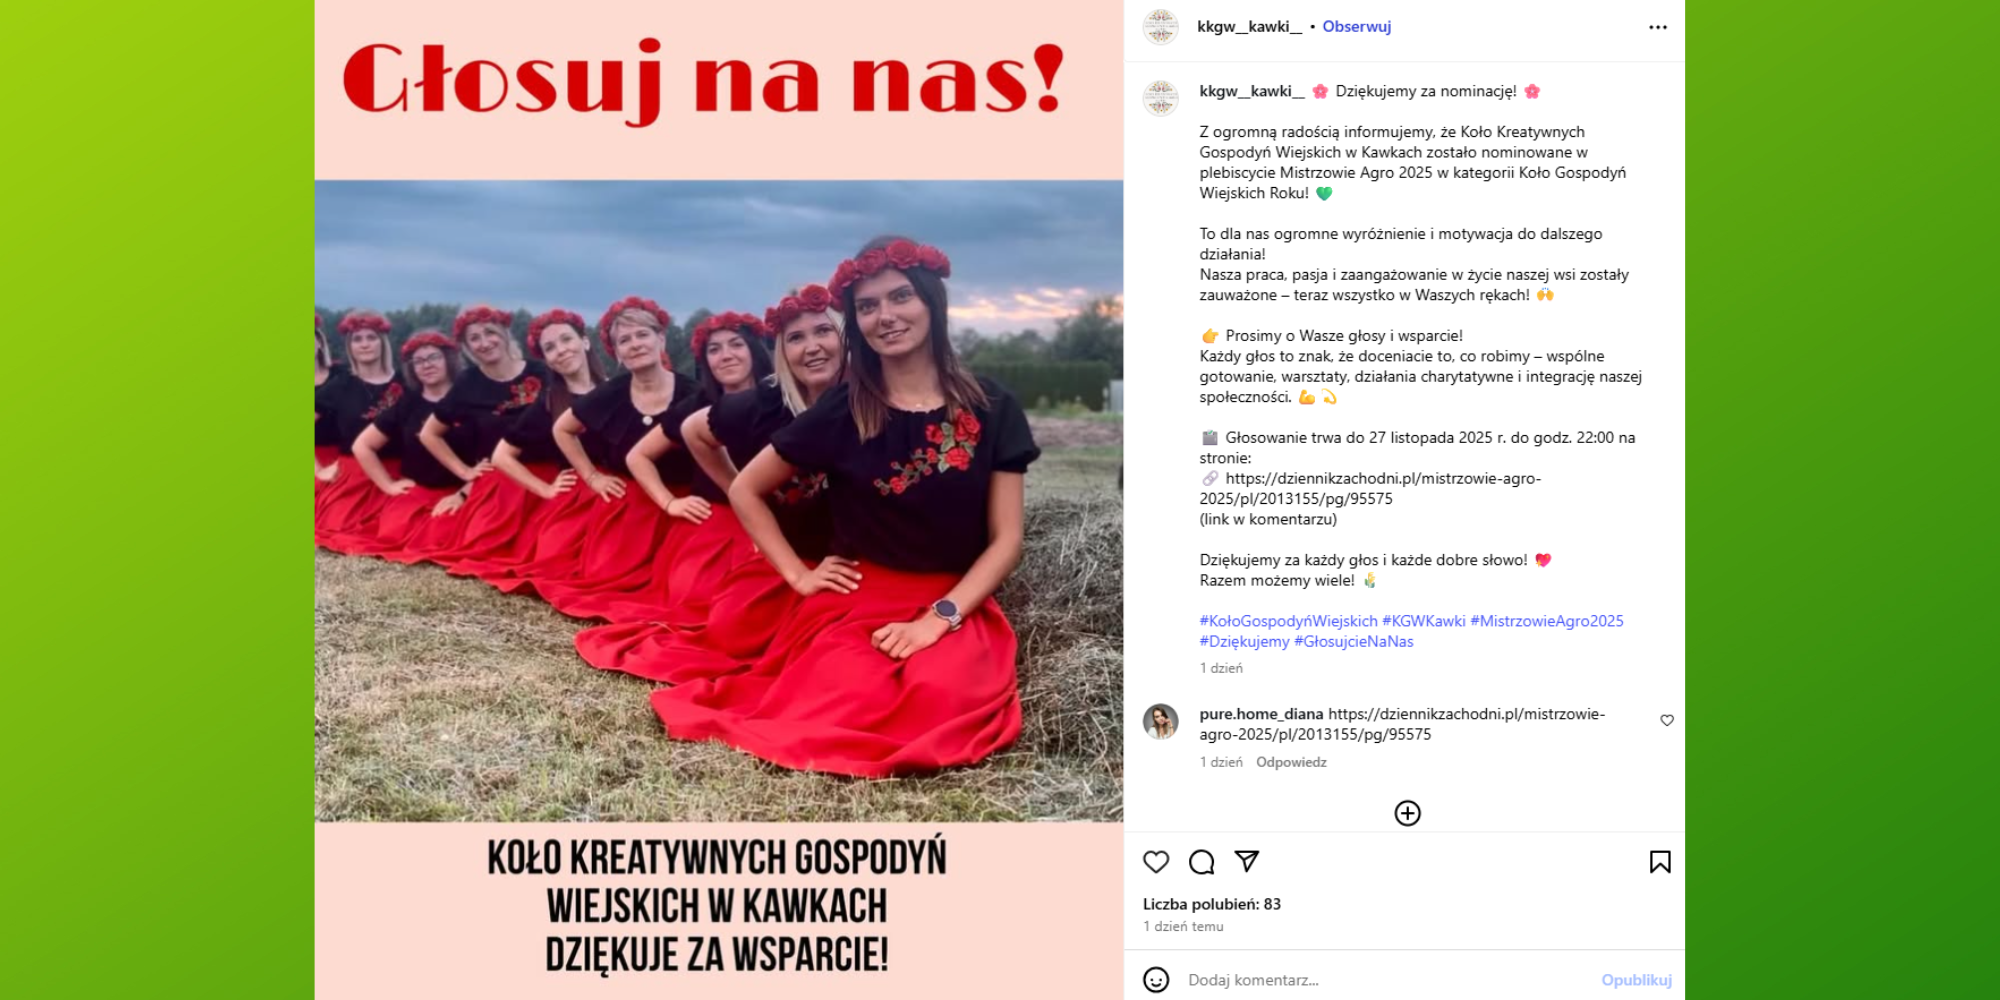This screenshot has height=1000, width=2000.
Task: Load more comments with the plus circle
Action: coord(1407,813)
